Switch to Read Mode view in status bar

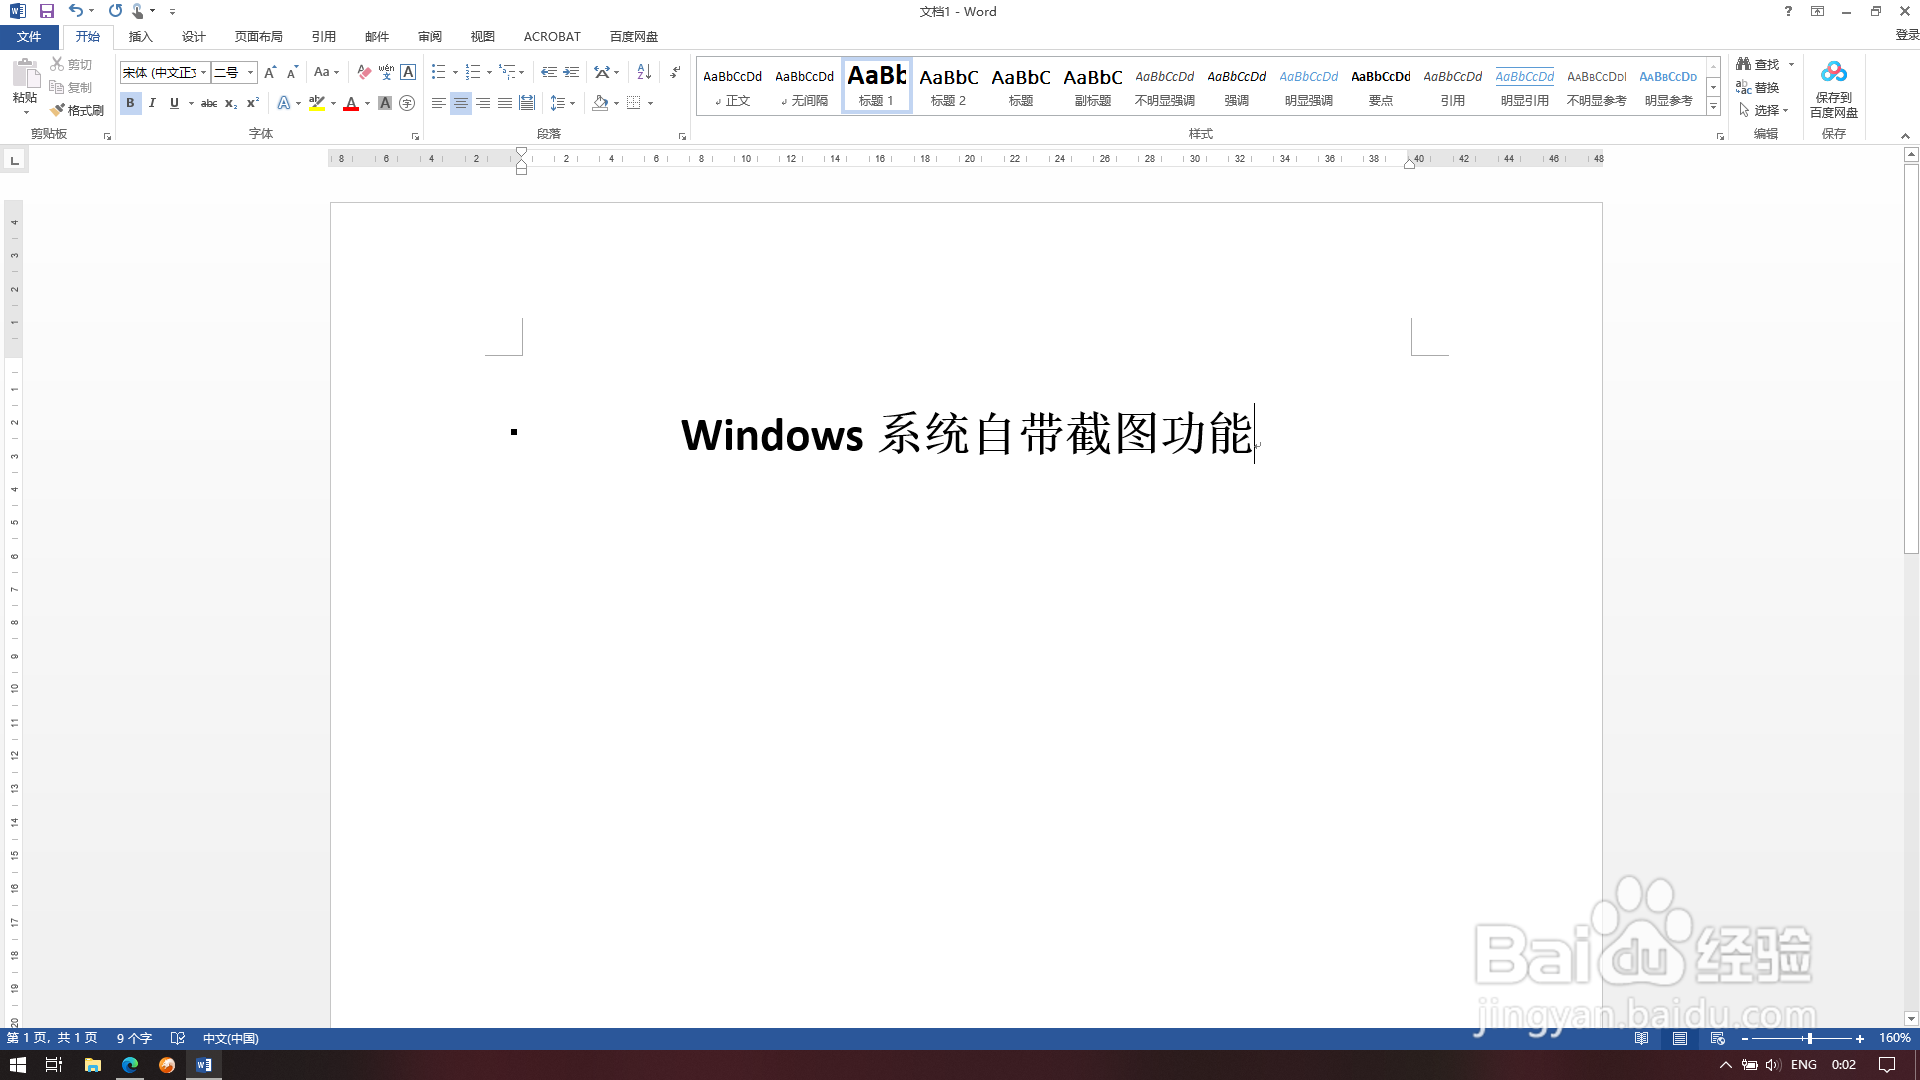[1641, 1039]
